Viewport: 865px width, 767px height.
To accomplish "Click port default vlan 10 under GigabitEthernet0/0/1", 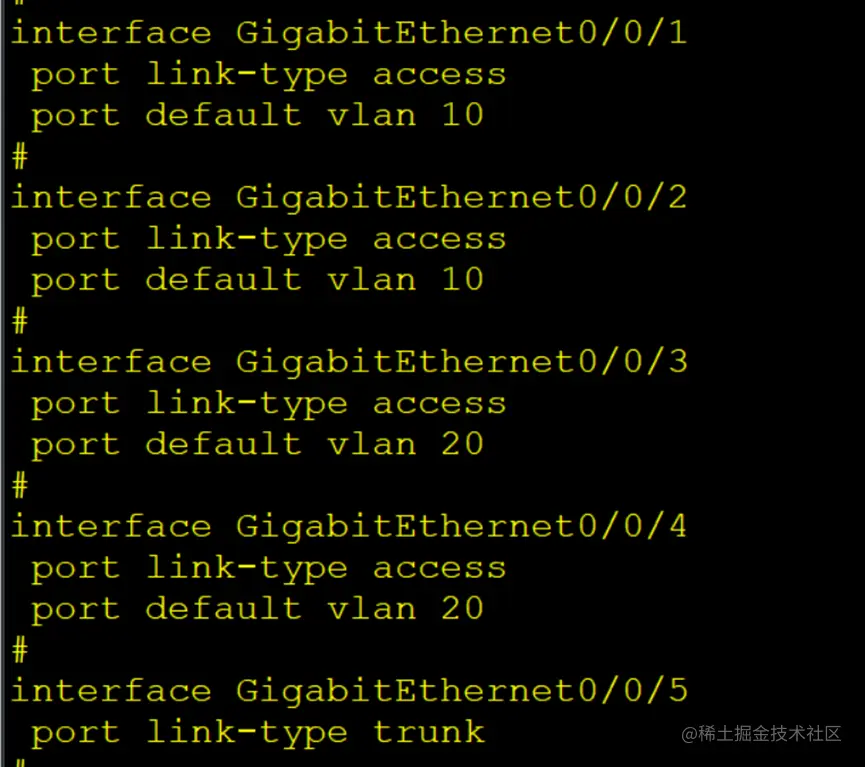I will click(258, 116).
